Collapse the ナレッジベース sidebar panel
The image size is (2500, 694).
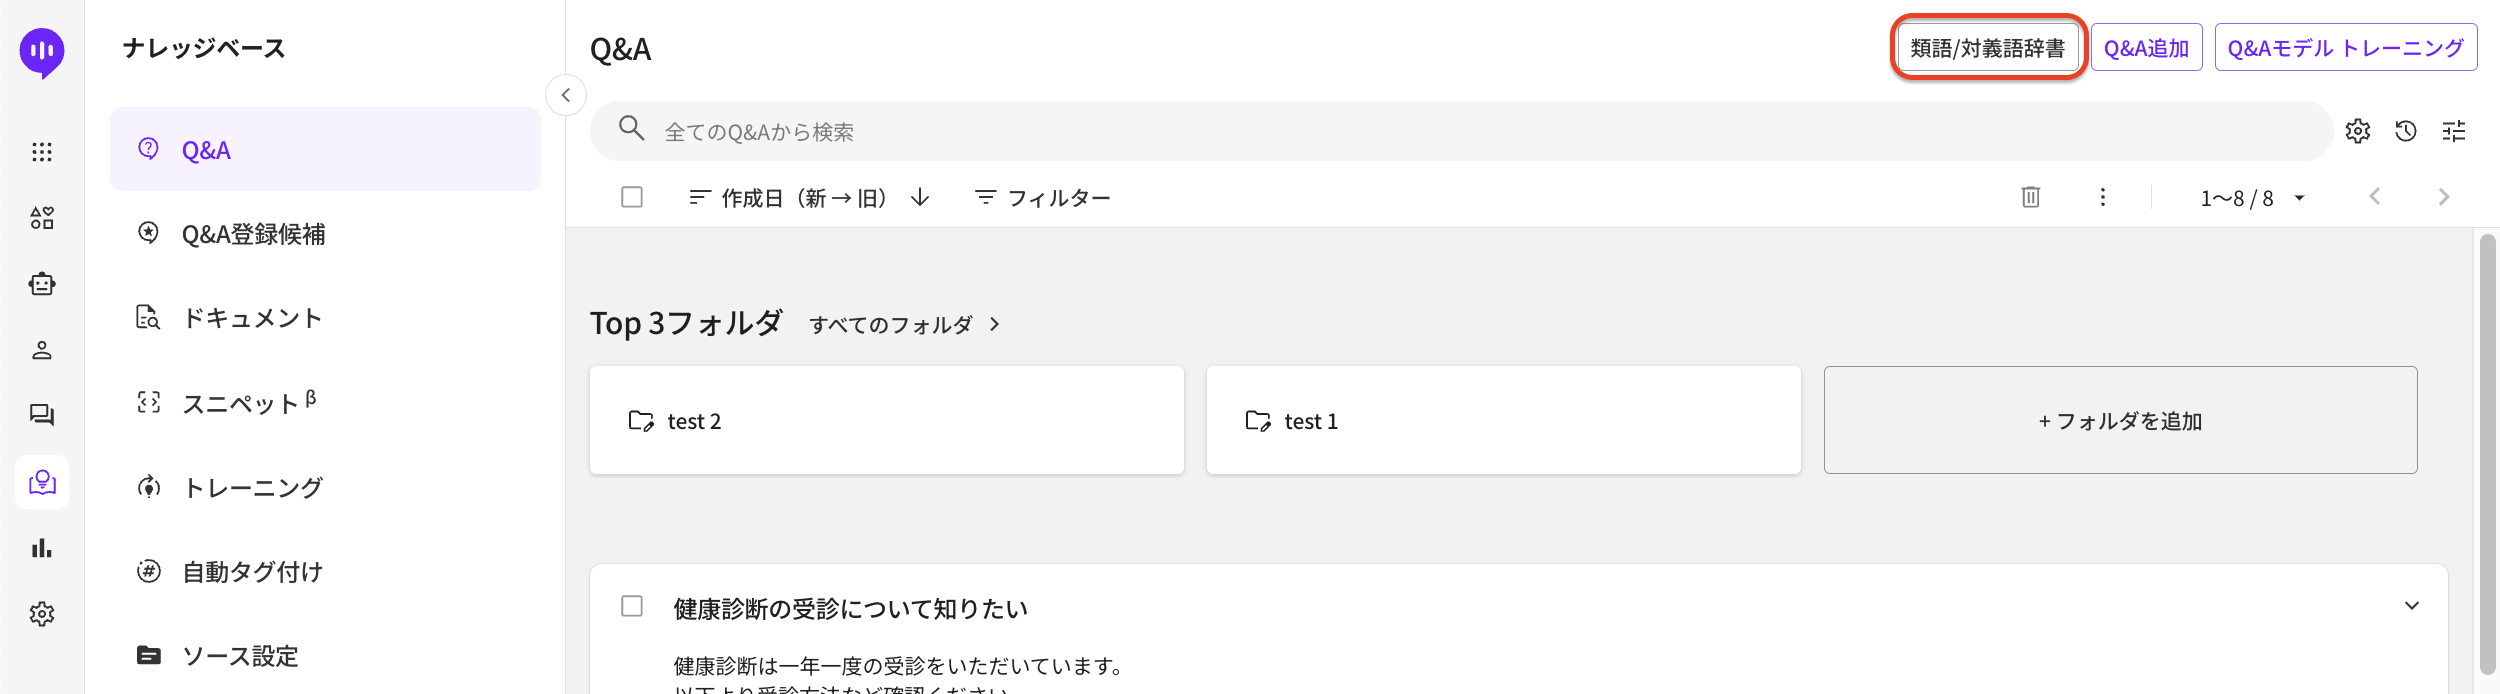[566, 95]
